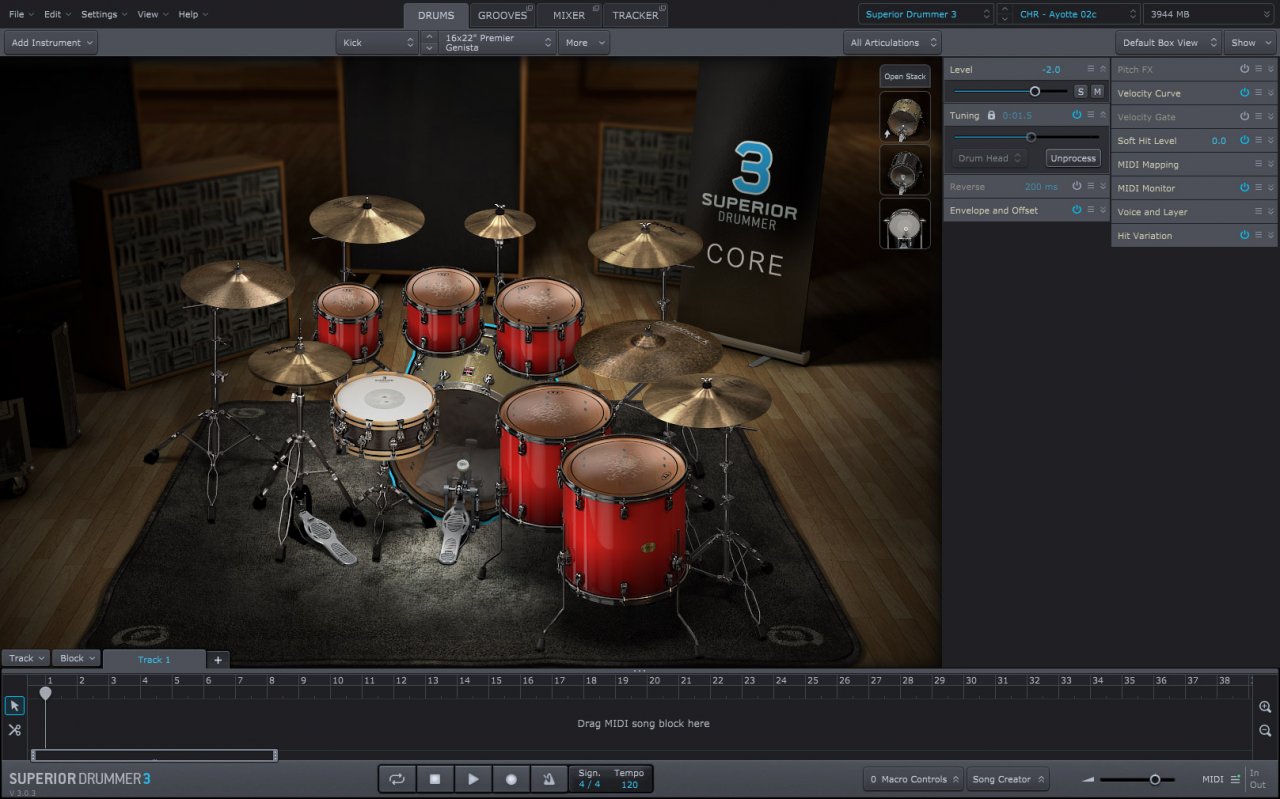Toggle the Tuning power button
1280x799 pixels.
point(1077,115)
